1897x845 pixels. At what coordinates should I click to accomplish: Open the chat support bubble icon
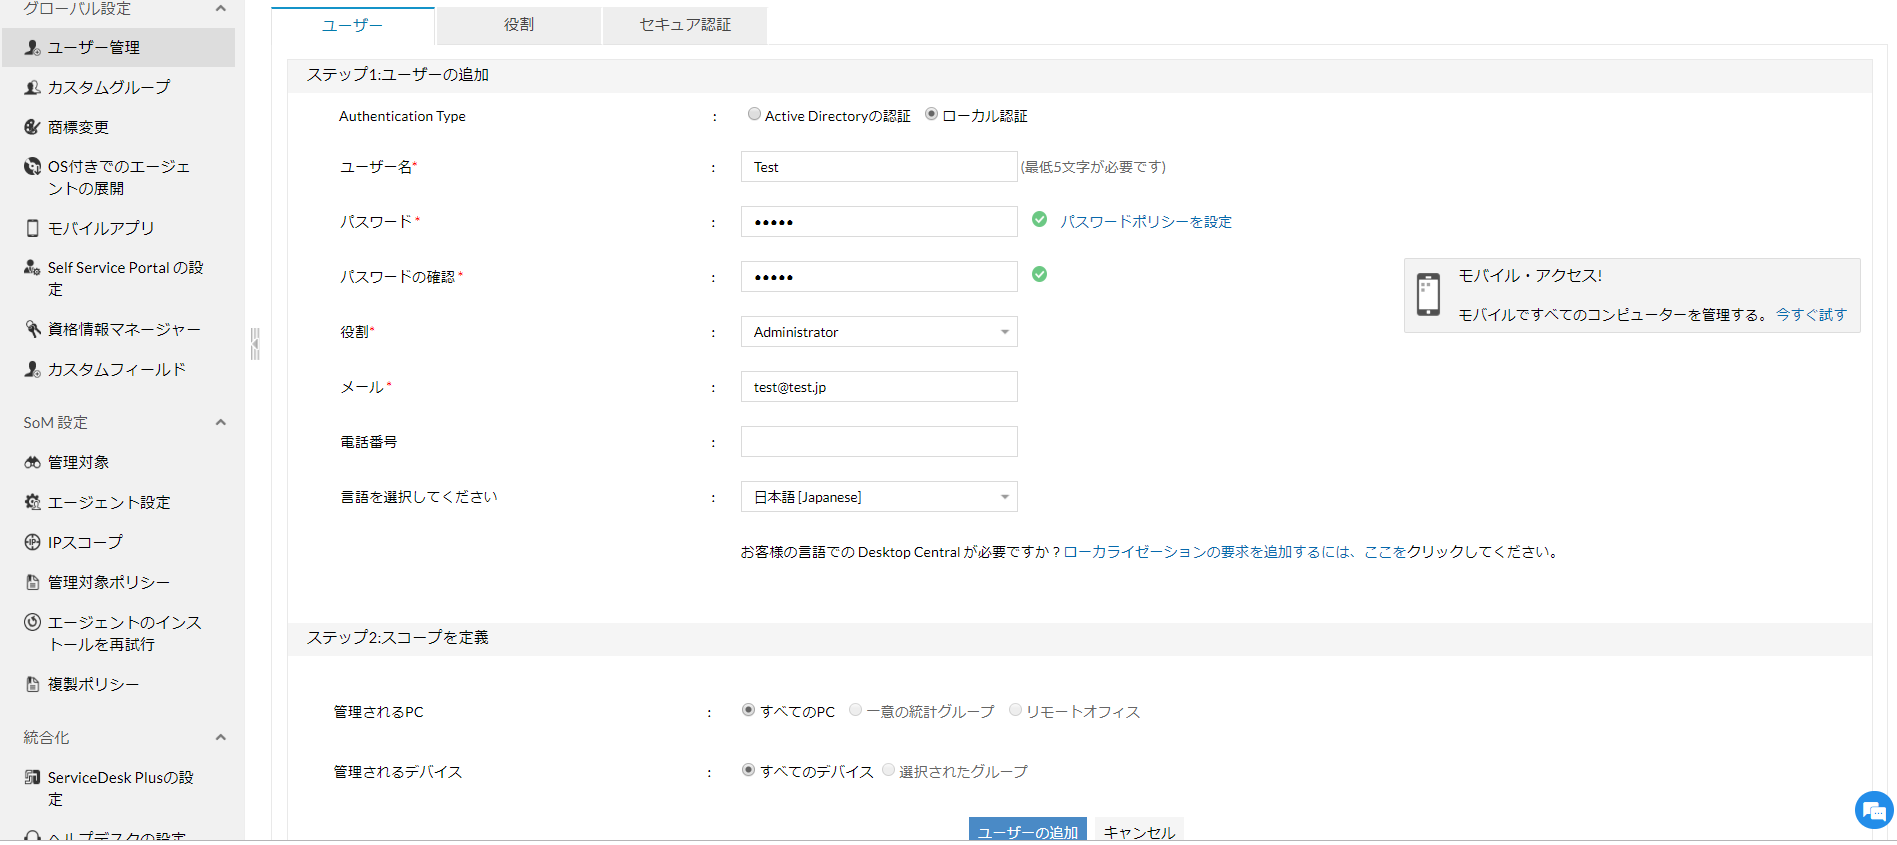click(x=1873, y=811)
